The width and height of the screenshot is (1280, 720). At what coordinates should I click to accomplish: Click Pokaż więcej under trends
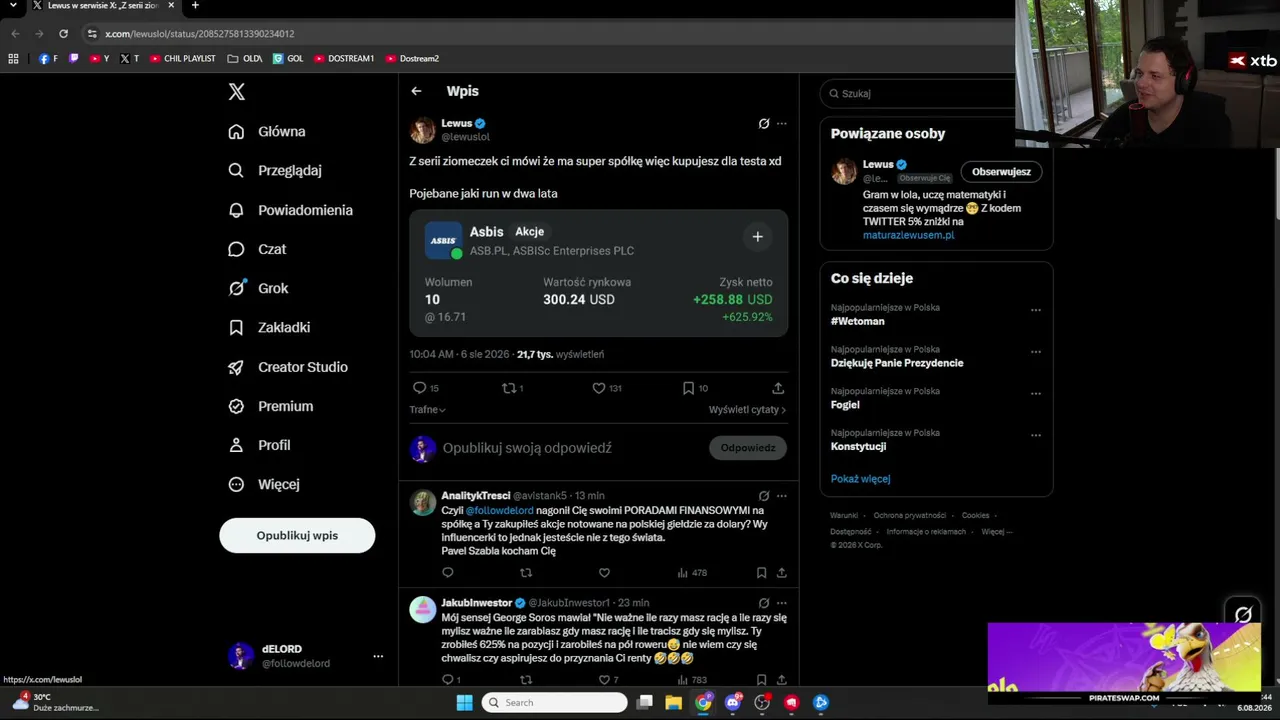pyautogui.click(x=860, y=479)
